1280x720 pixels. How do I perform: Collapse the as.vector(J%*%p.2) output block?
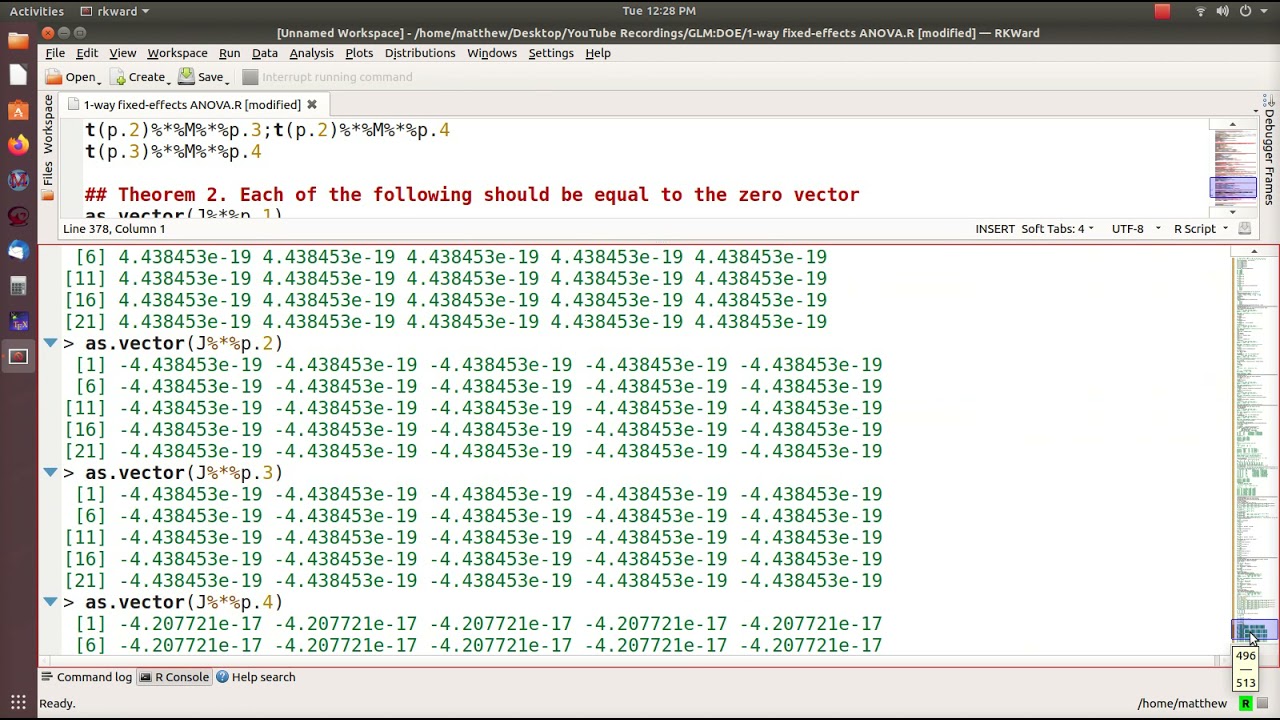(x=50, y=343)
